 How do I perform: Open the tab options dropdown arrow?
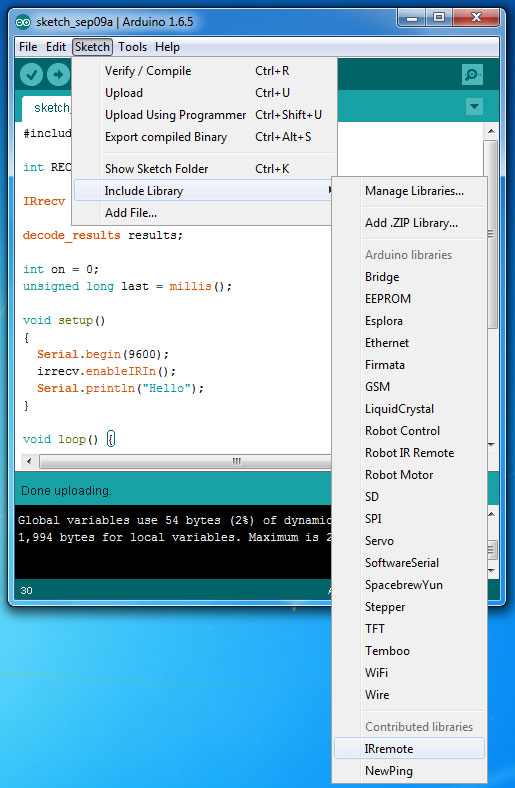[474, 107]
